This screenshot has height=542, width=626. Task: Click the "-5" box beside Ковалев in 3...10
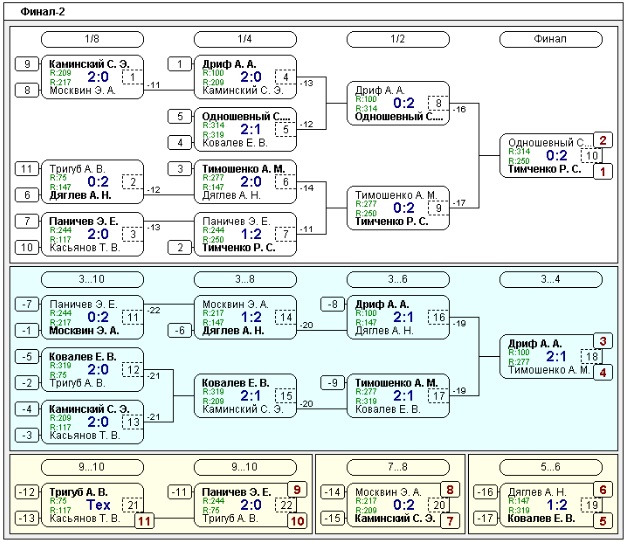click(27, 356)
